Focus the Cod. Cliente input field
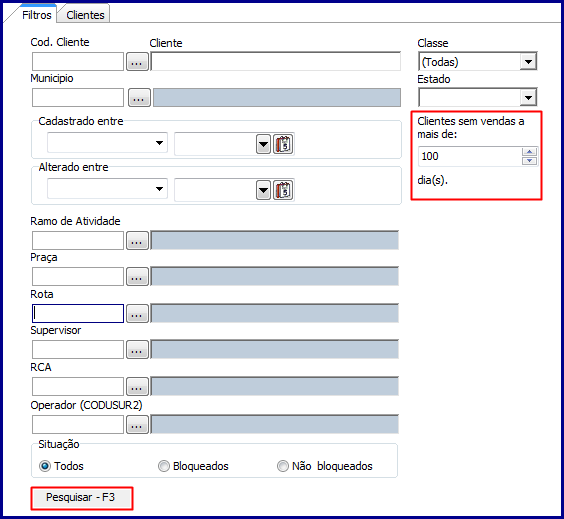 (78, 62)
